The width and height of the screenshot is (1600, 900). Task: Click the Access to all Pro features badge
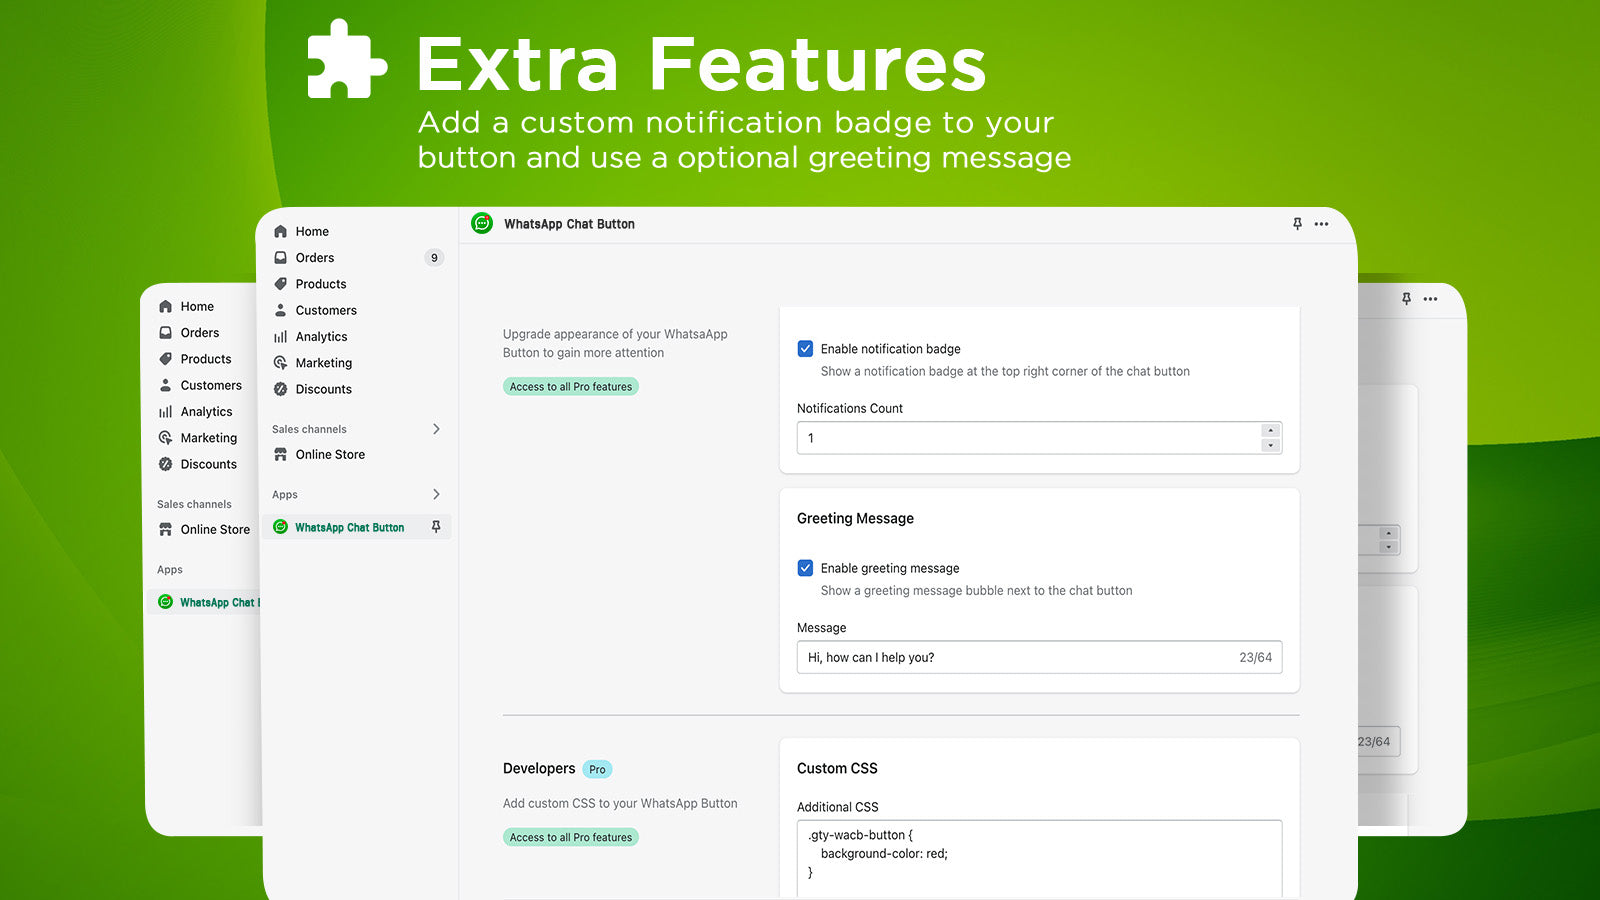click(x=570, y=386)
